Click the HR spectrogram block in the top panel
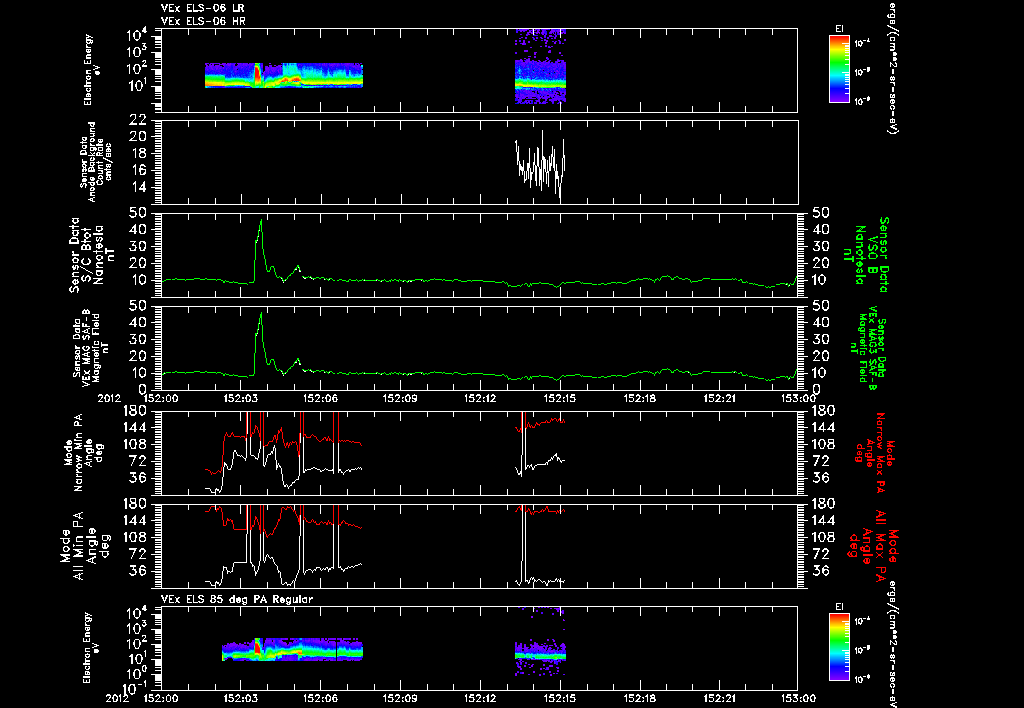This screenshot has width=1024, height=708. [540, 67]
